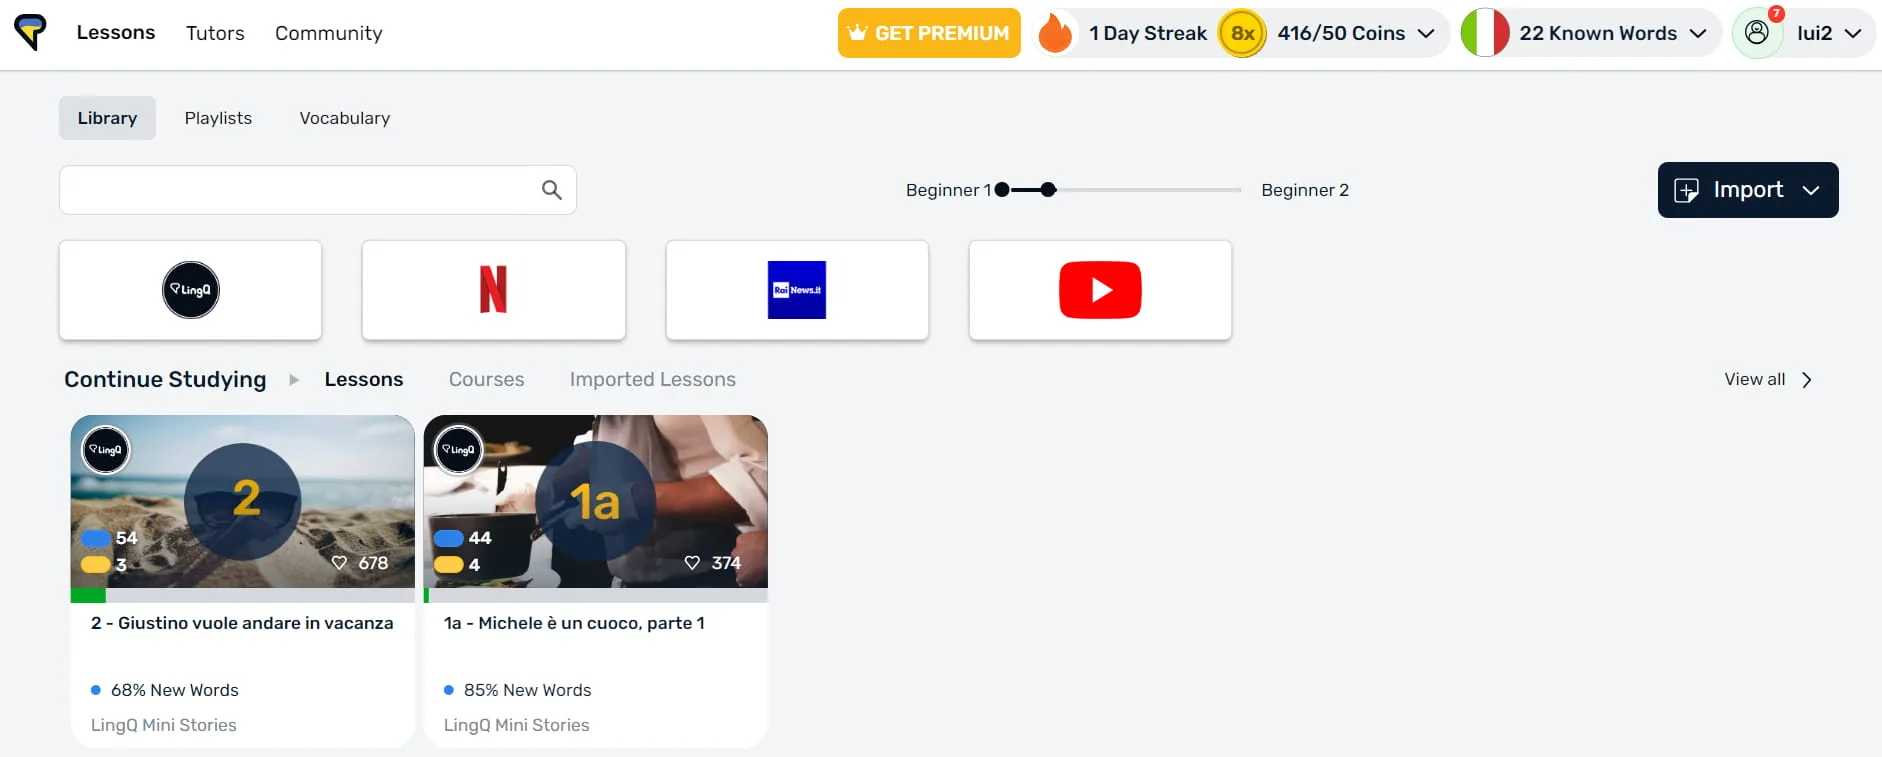Like the Michele è un cuoco heart

[x=692, y=563]
